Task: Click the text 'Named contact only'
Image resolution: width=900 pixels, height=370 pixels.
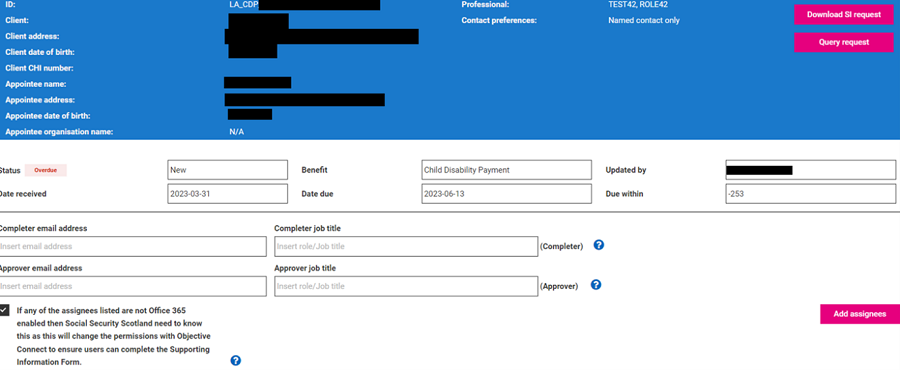Action: [644, 20]
